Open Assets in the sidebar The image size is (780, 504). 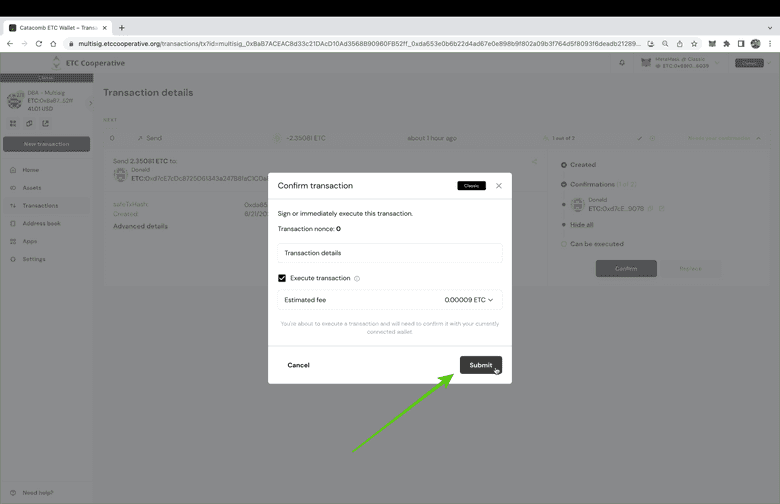(x=31, y=188)
